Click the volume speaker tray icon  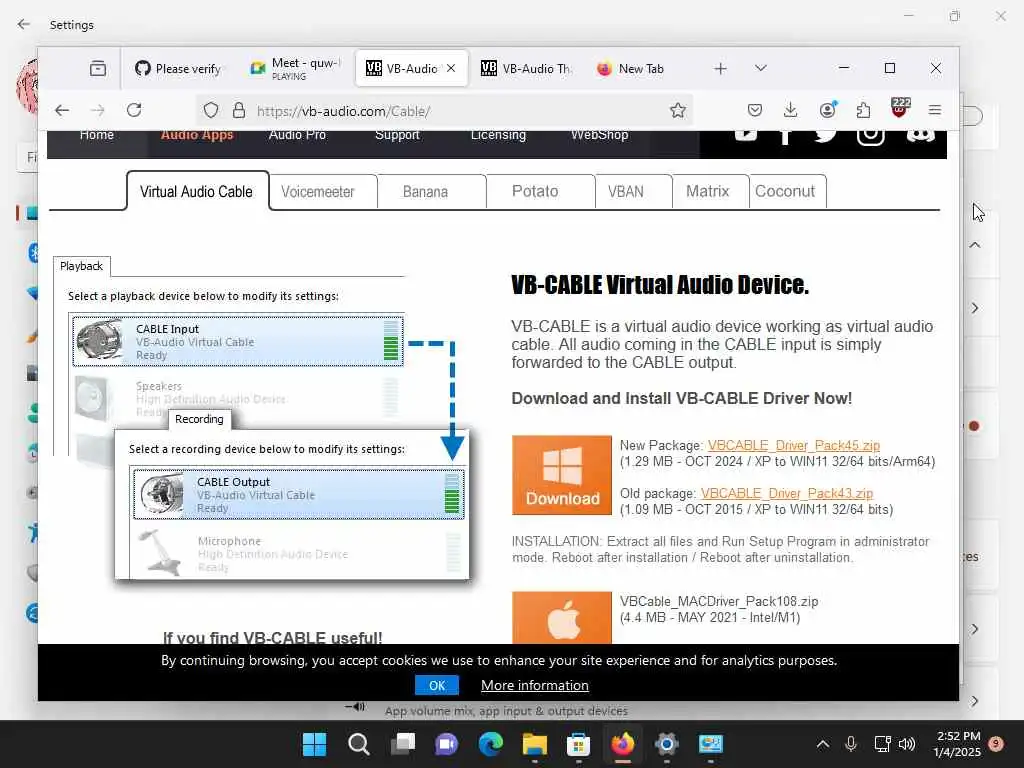pos(906,744)
